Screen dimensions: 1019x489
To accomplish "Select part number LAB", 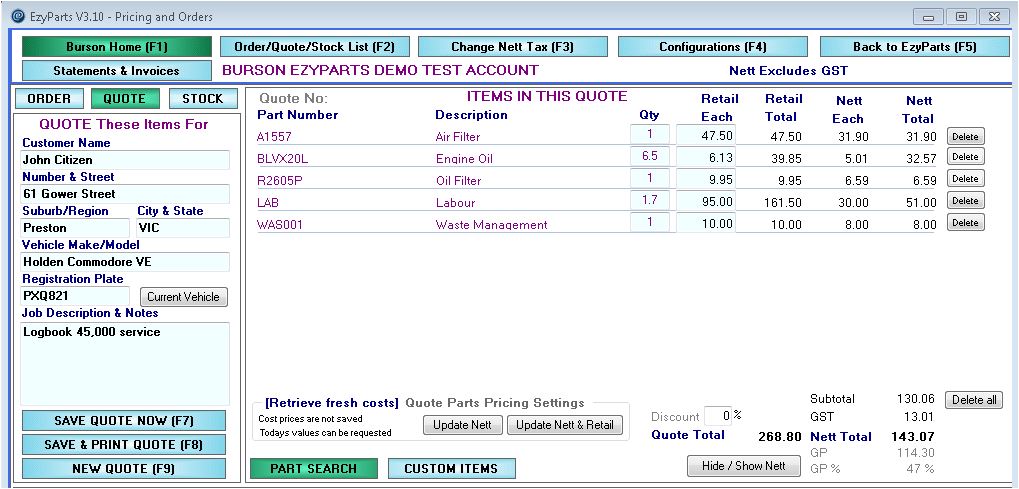I will point(268,203).
